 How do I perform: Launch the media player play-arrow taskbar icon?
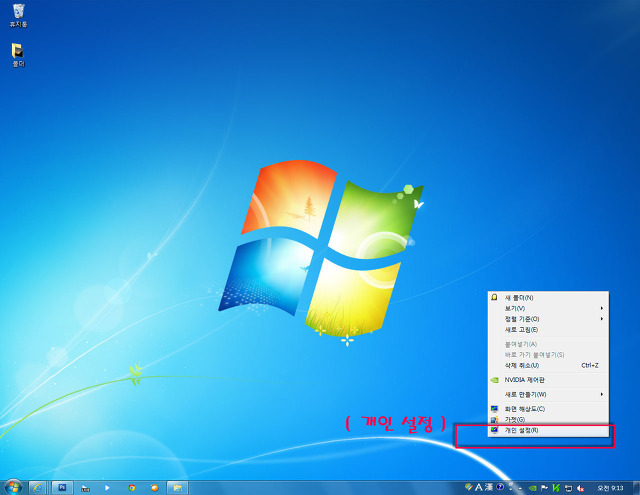(107, 488)
